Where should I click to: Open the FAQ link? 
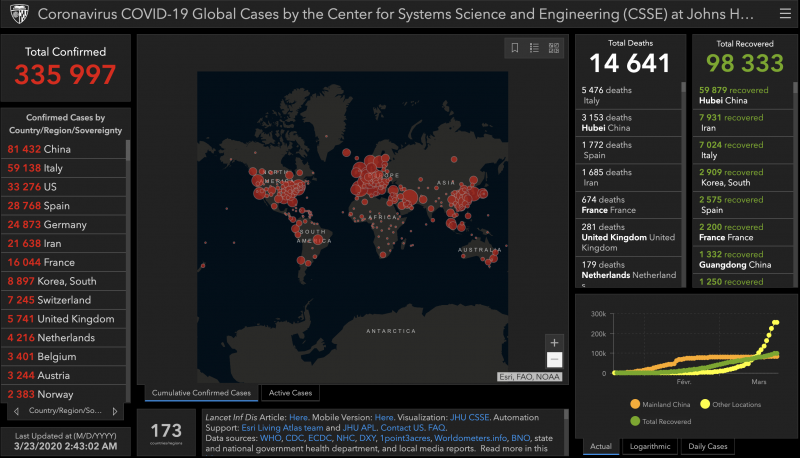point(436,428)
